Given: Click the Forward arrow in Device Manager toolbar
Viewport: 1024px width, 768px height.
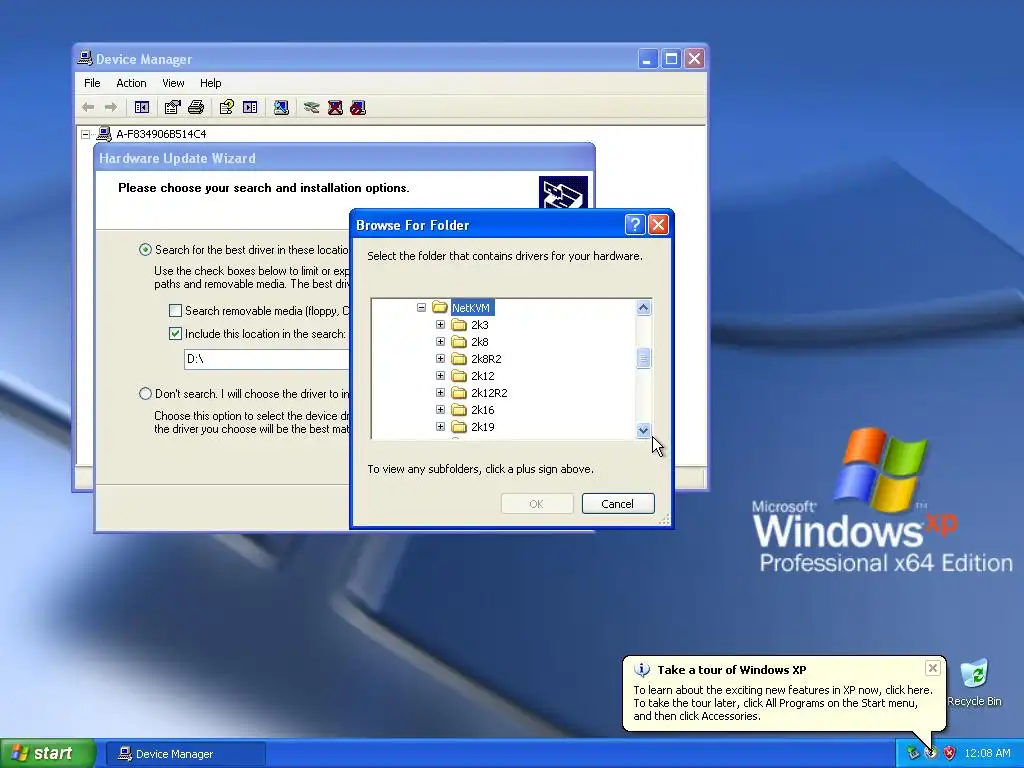Looking at the screenshot, I should (111, 107).
